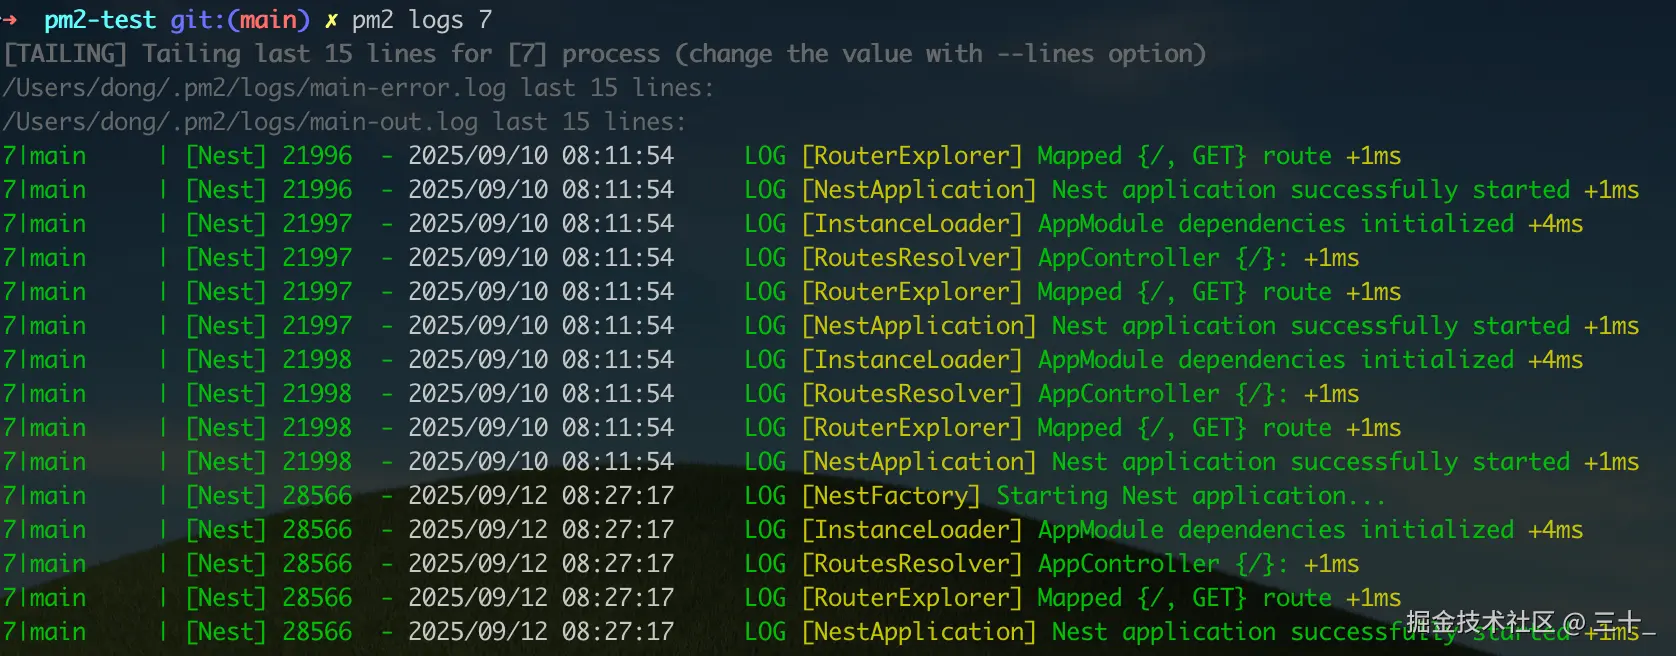Select the pm2-test directory name in prompt
Viewport: 1676px width, 656px height.
click(x=100, y=20)
